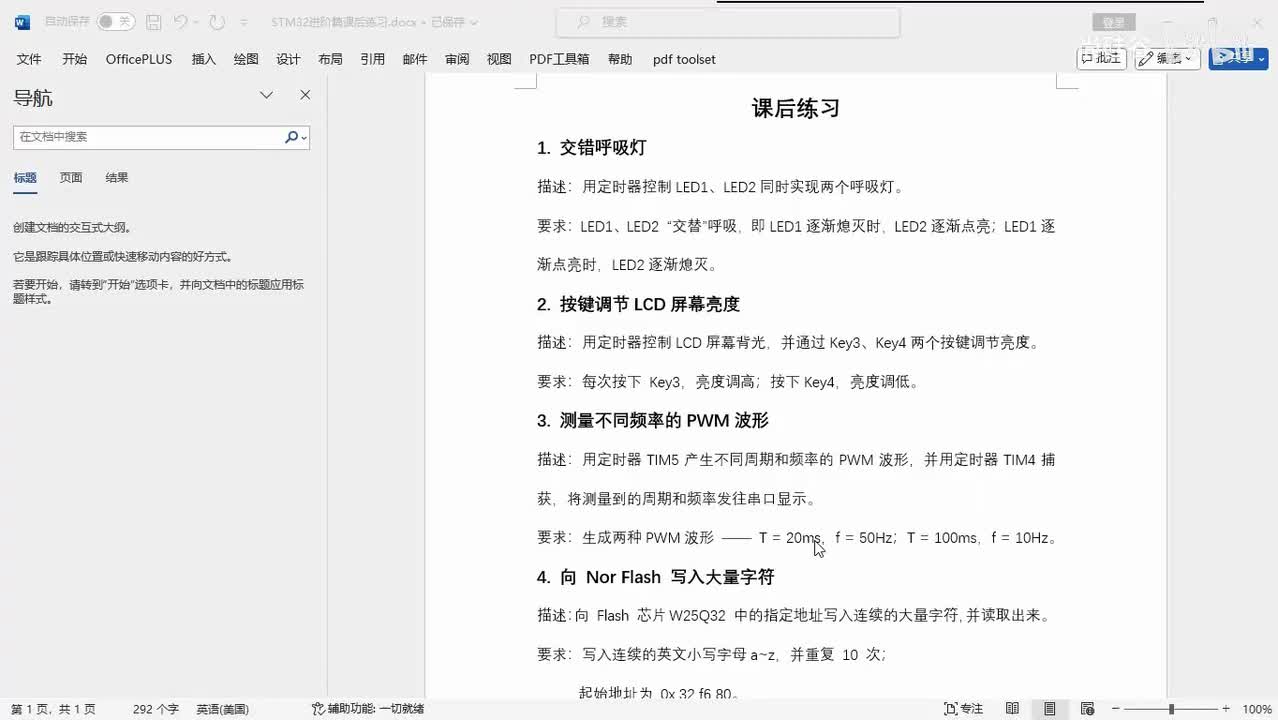Switch to the 视图 ribbon tab
Image resolution: width=1278 pixels, height=720 pixels.
coord(499,59)
